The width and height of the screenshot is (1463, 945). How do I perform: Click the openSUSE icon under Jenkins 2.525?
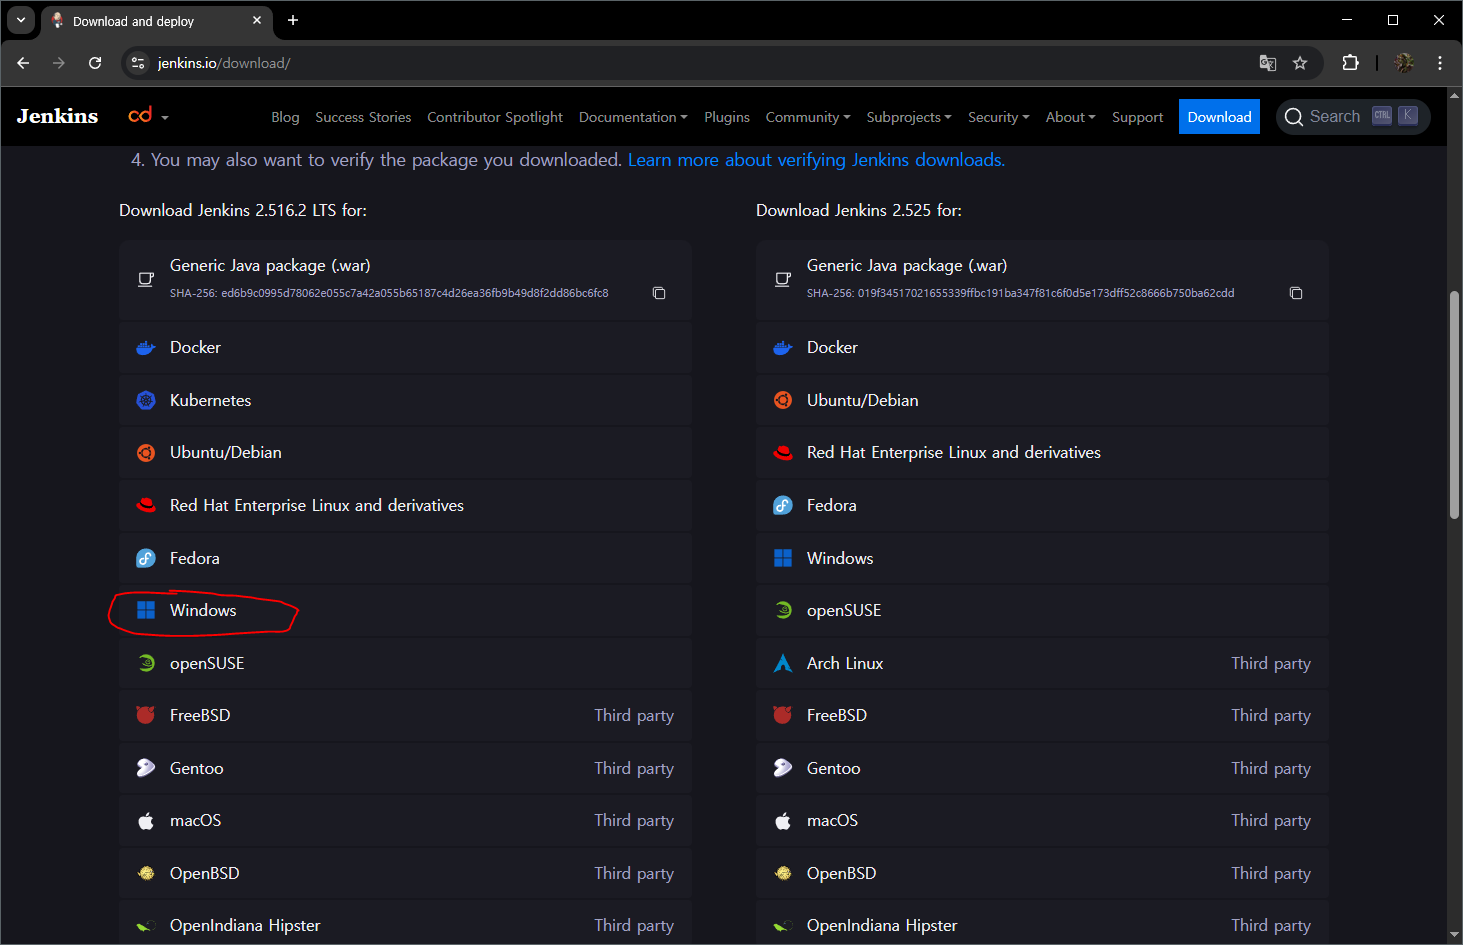tap(783, 610)
